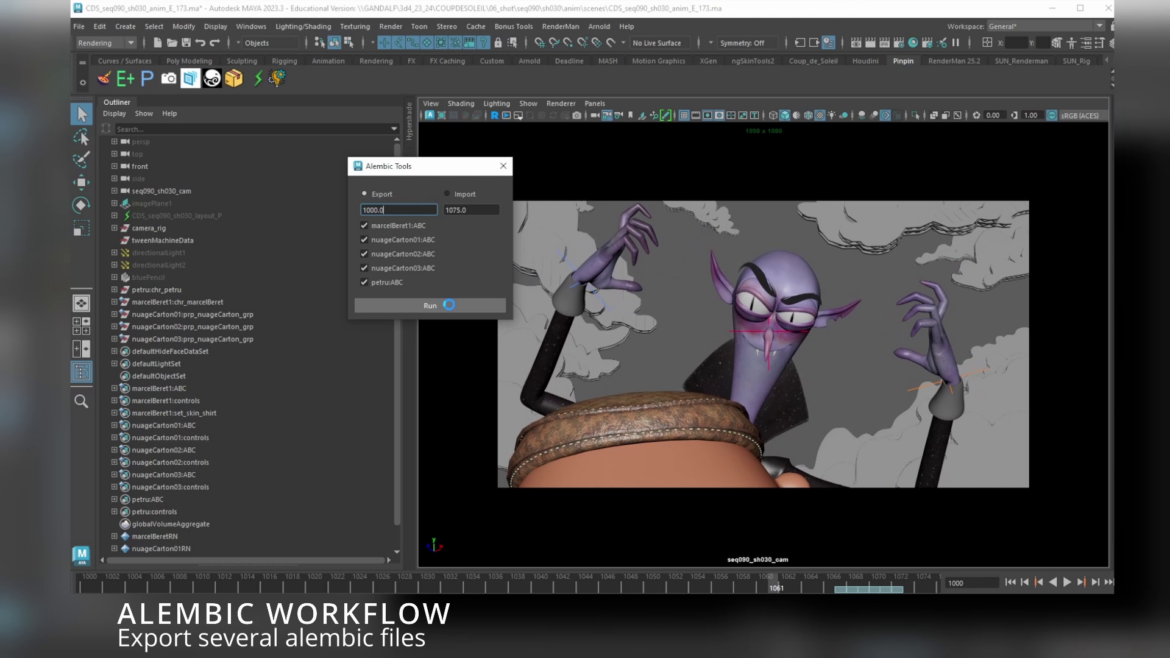
Task: Open a scene with the folder icon
Action: (x=172, y=43)
